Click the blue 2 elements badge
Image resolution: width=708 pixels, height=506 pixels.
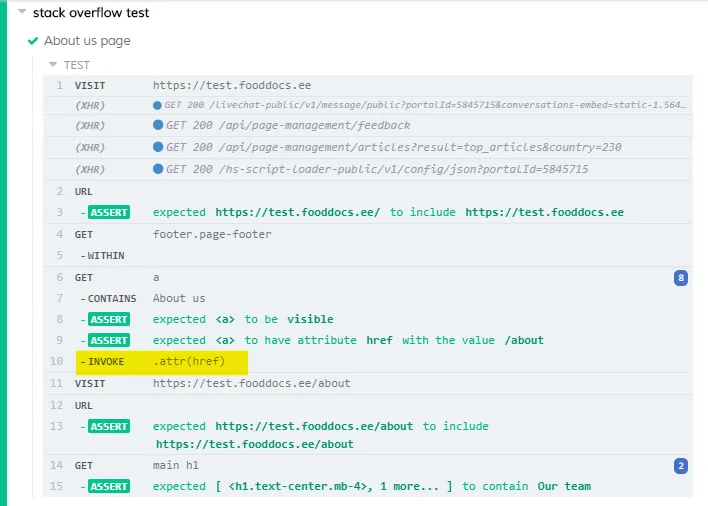681,465
